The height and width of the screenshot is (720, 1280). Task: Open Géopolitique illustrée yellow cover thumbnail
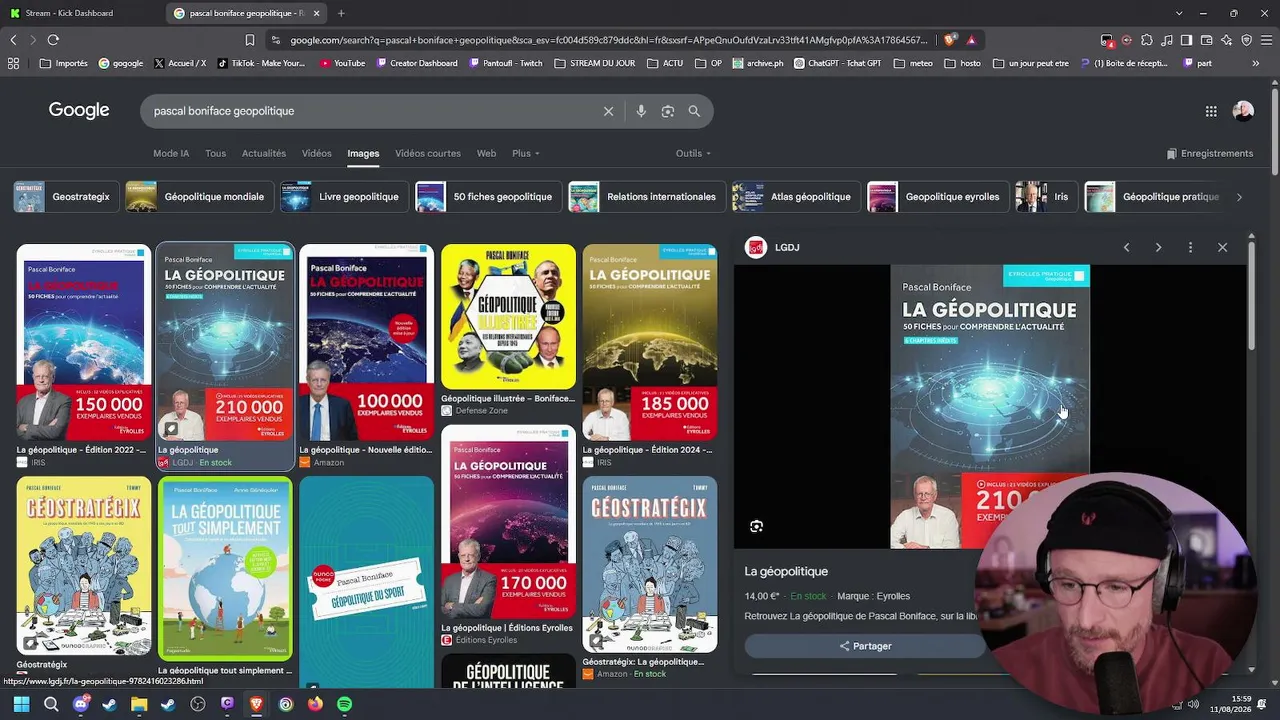pyautogui.click(x=509, y=317)
